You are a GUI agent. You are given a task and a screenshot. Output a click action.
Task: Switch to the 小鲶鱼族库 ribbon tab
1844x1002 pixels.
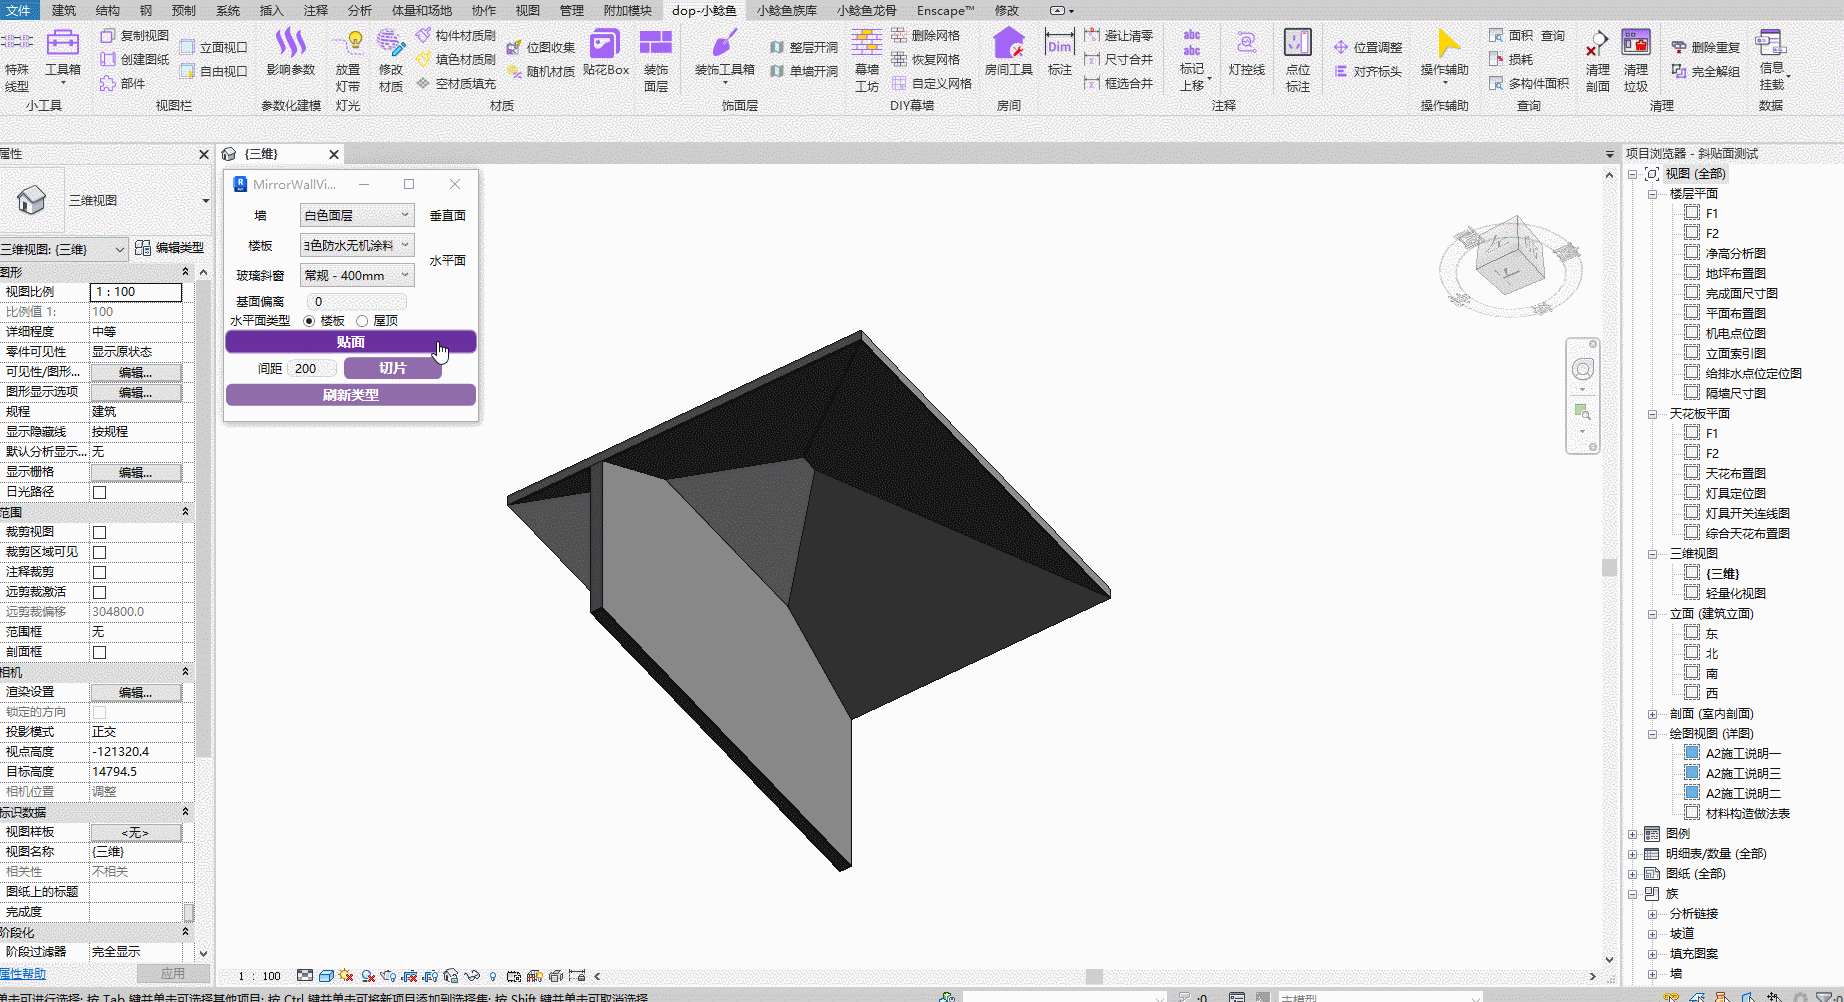pos(786,10)
